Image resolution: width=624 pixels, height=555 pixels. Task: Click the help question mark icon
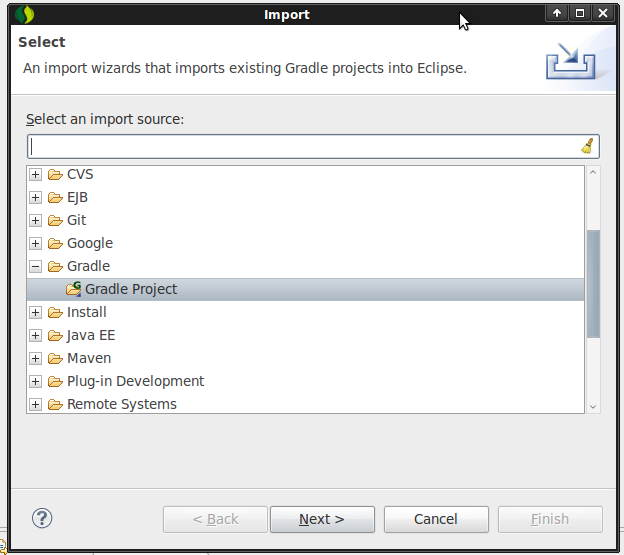(x=42, y=518)
